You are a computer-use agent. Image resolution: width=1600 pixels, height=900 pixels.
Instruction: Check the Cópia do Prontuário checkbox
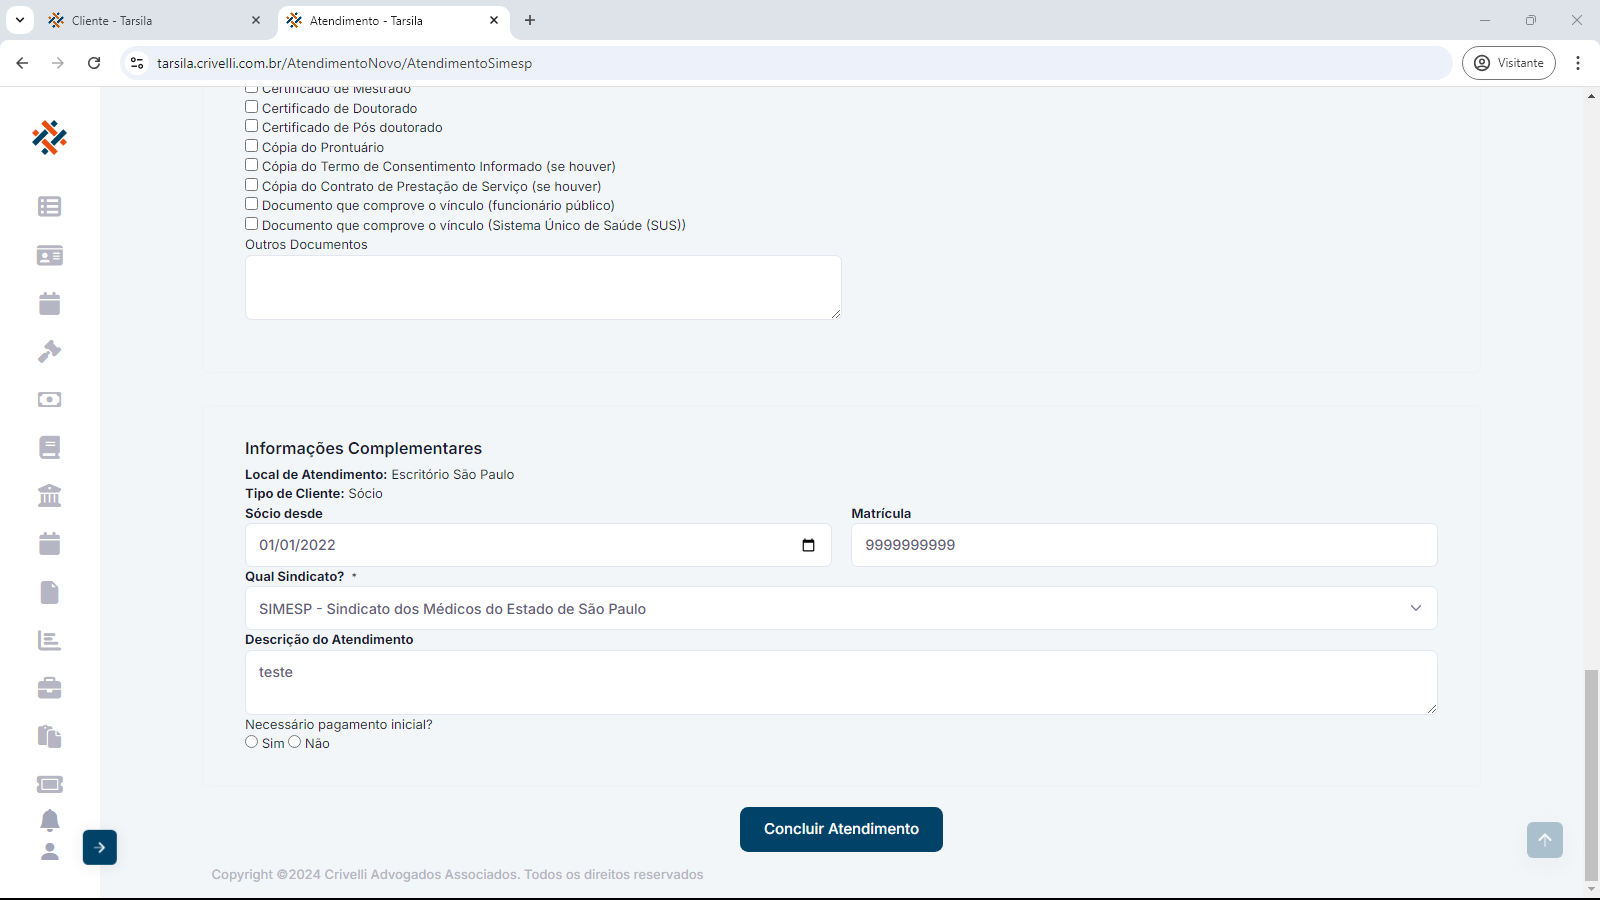point(252,146)
